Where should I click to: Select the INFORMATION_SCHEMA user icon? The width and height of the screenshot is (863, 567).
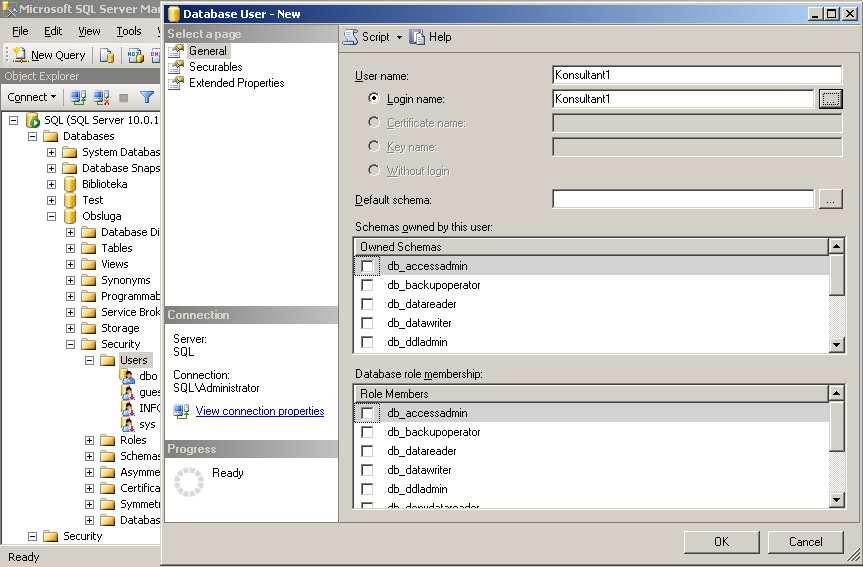pyautogui.click(x=128, y=408)
